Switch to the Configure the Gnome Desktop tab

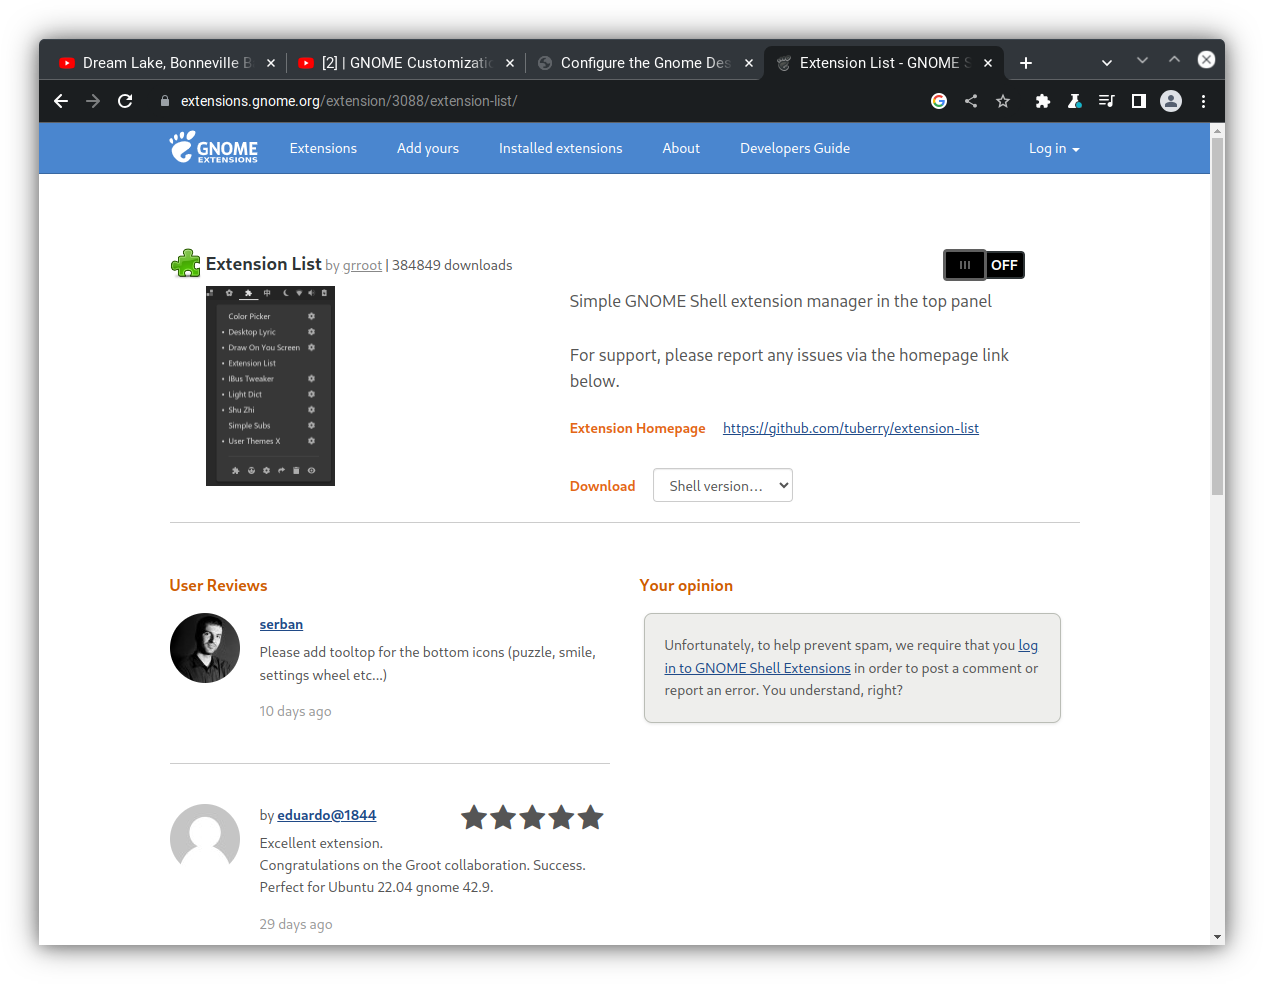point(645,63)
